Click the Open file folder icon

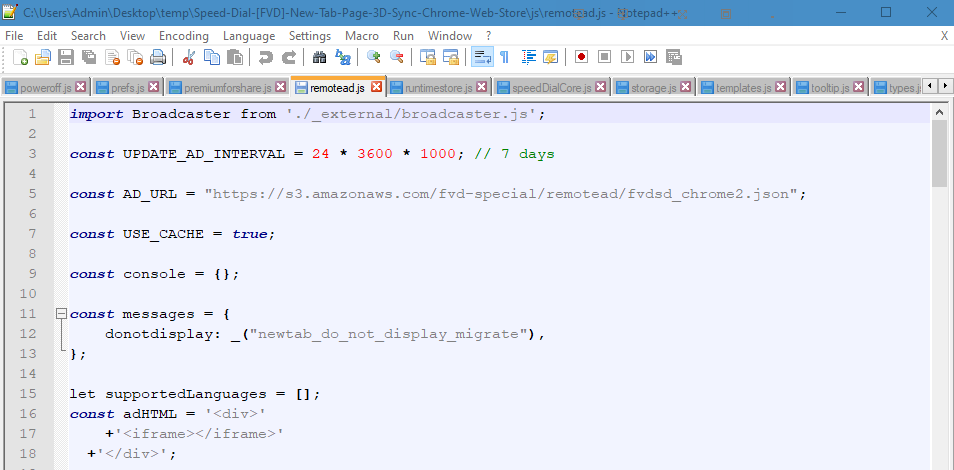[43, 57]
